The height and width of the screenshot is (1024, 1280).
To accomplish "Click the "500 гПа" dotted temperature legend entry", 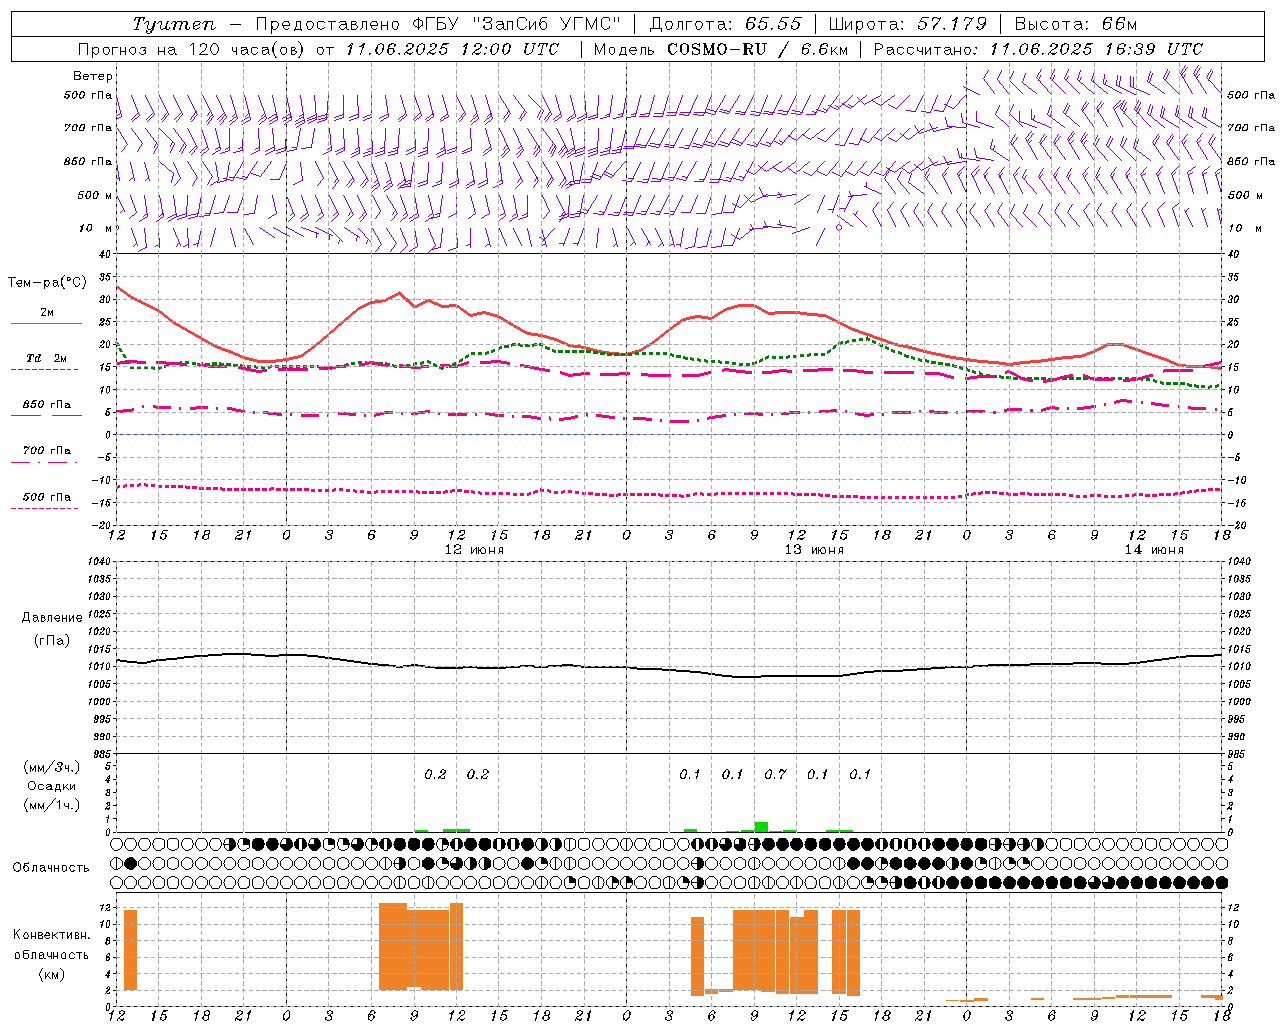I will click(46, 501).
